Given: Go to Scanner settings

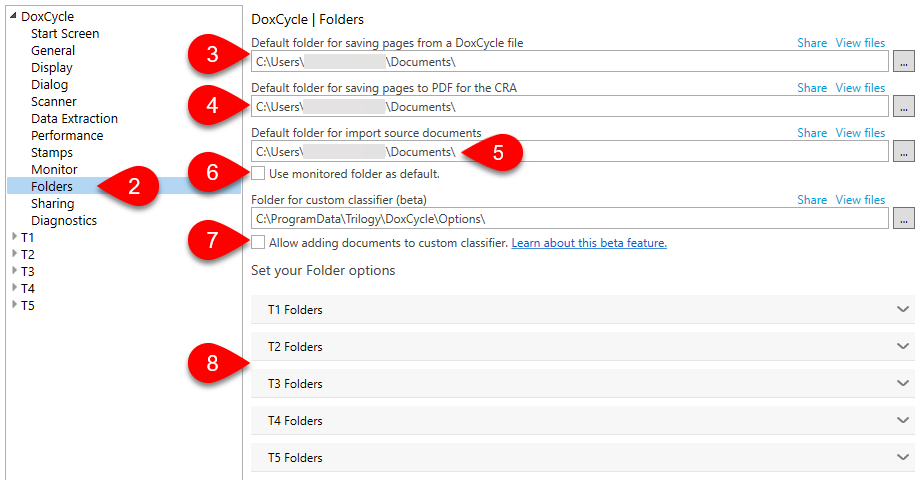Looking at the screenshot, I should tap(53, 102).
